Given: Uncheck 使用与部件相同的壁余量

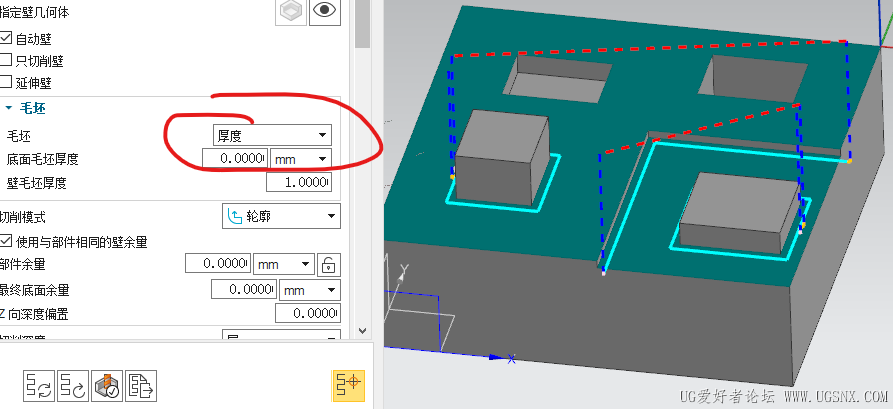Looking at the screenshot, I should point(6,241).
